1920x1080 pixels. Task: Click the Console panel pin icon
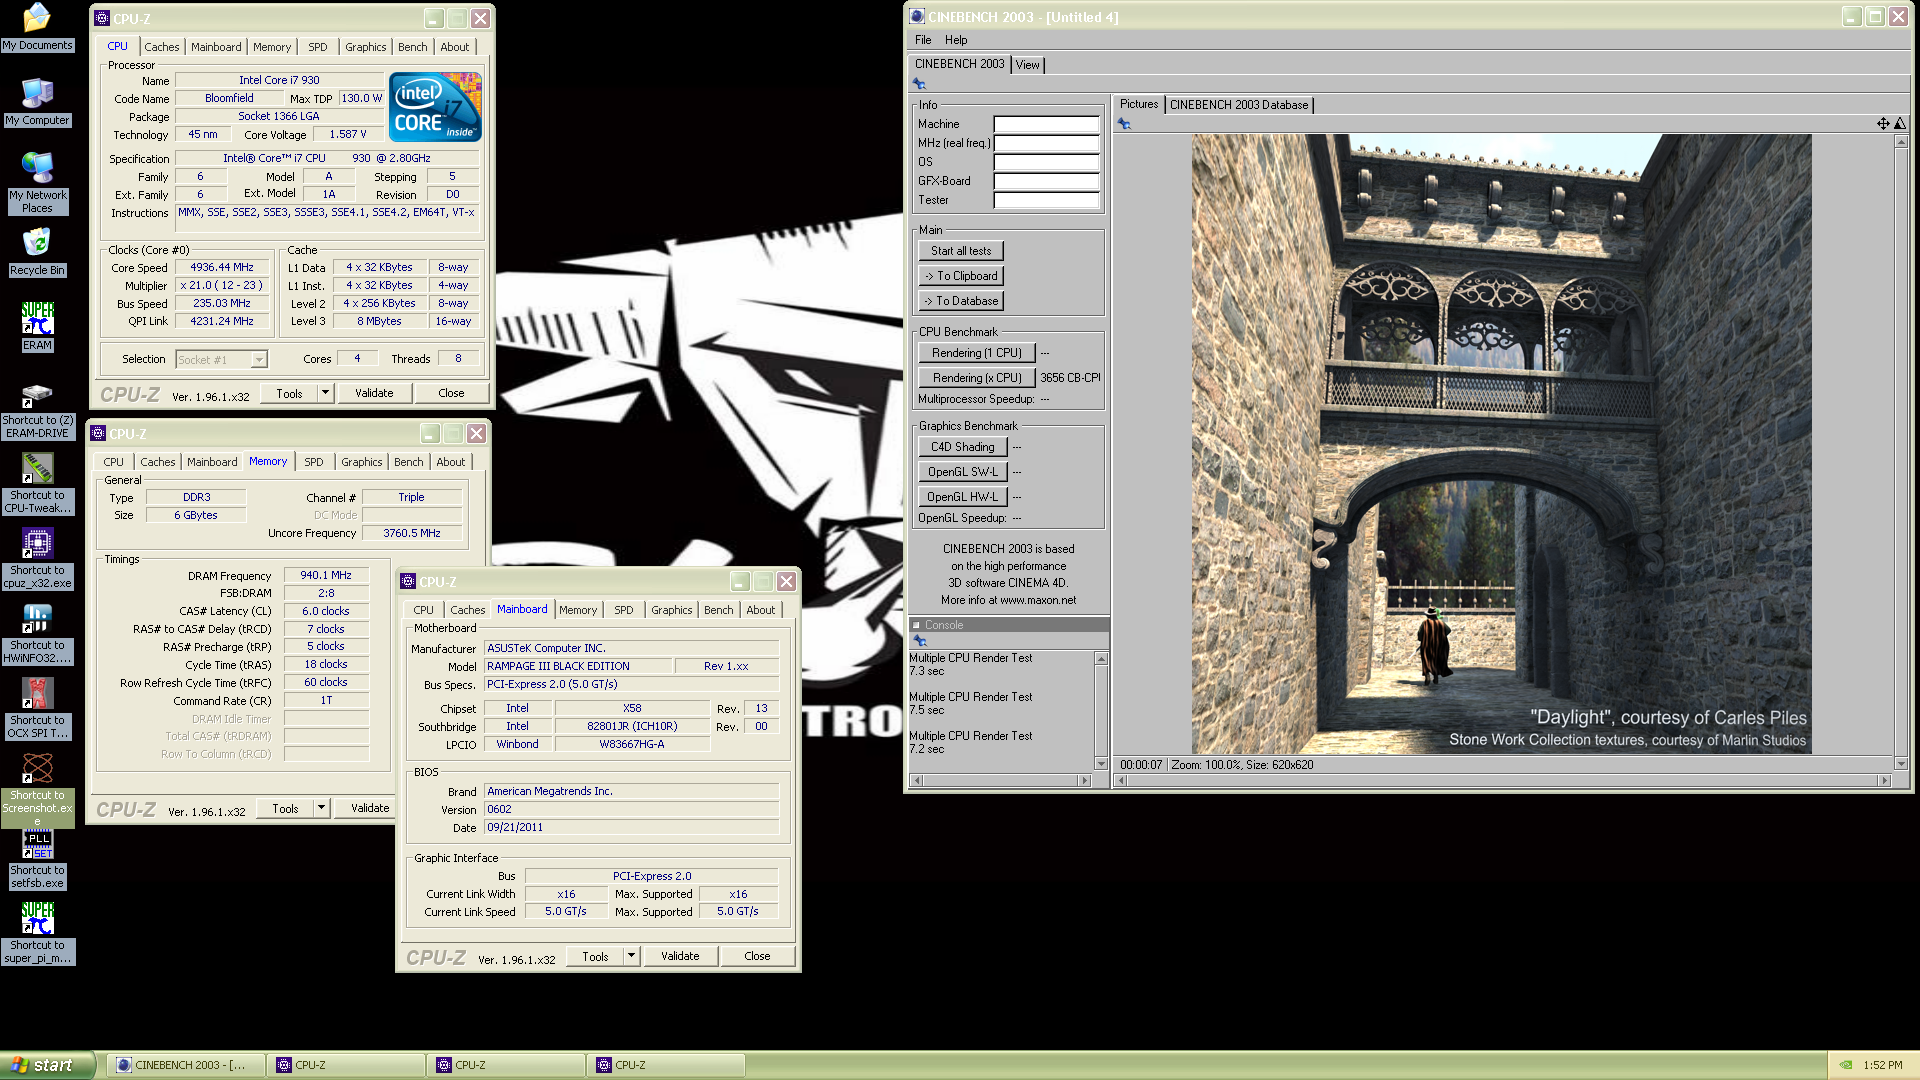(920, 640)
